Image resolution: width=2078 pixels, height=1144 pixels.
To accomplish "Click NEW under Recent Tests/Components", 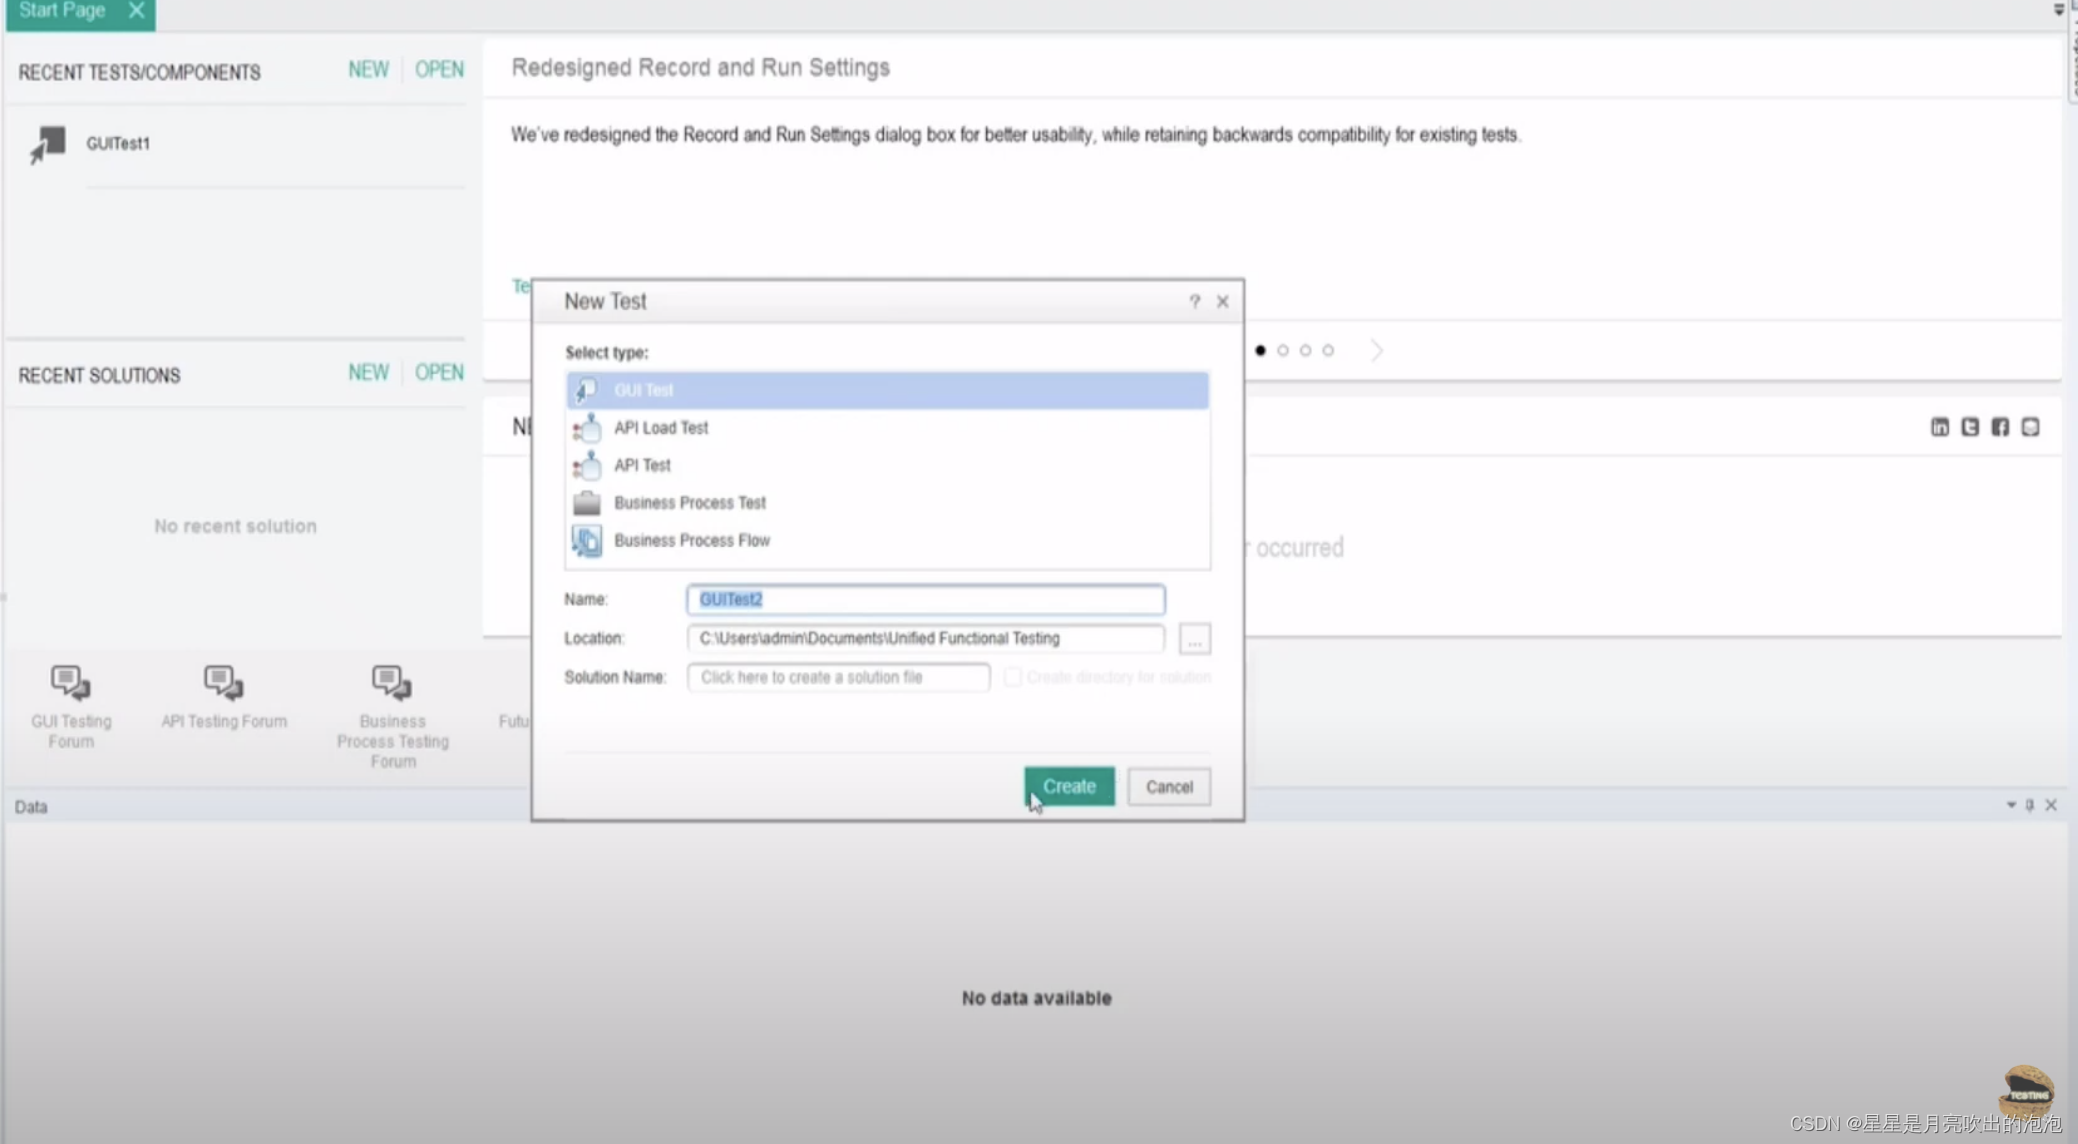I will (x=368, y=69).
